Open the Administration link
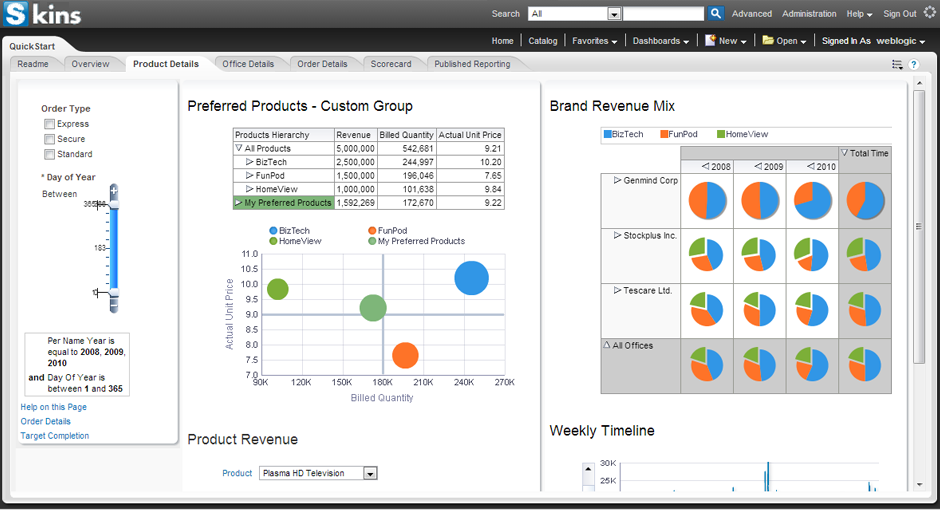Viewport: 940px width, 510px height. 809,14
